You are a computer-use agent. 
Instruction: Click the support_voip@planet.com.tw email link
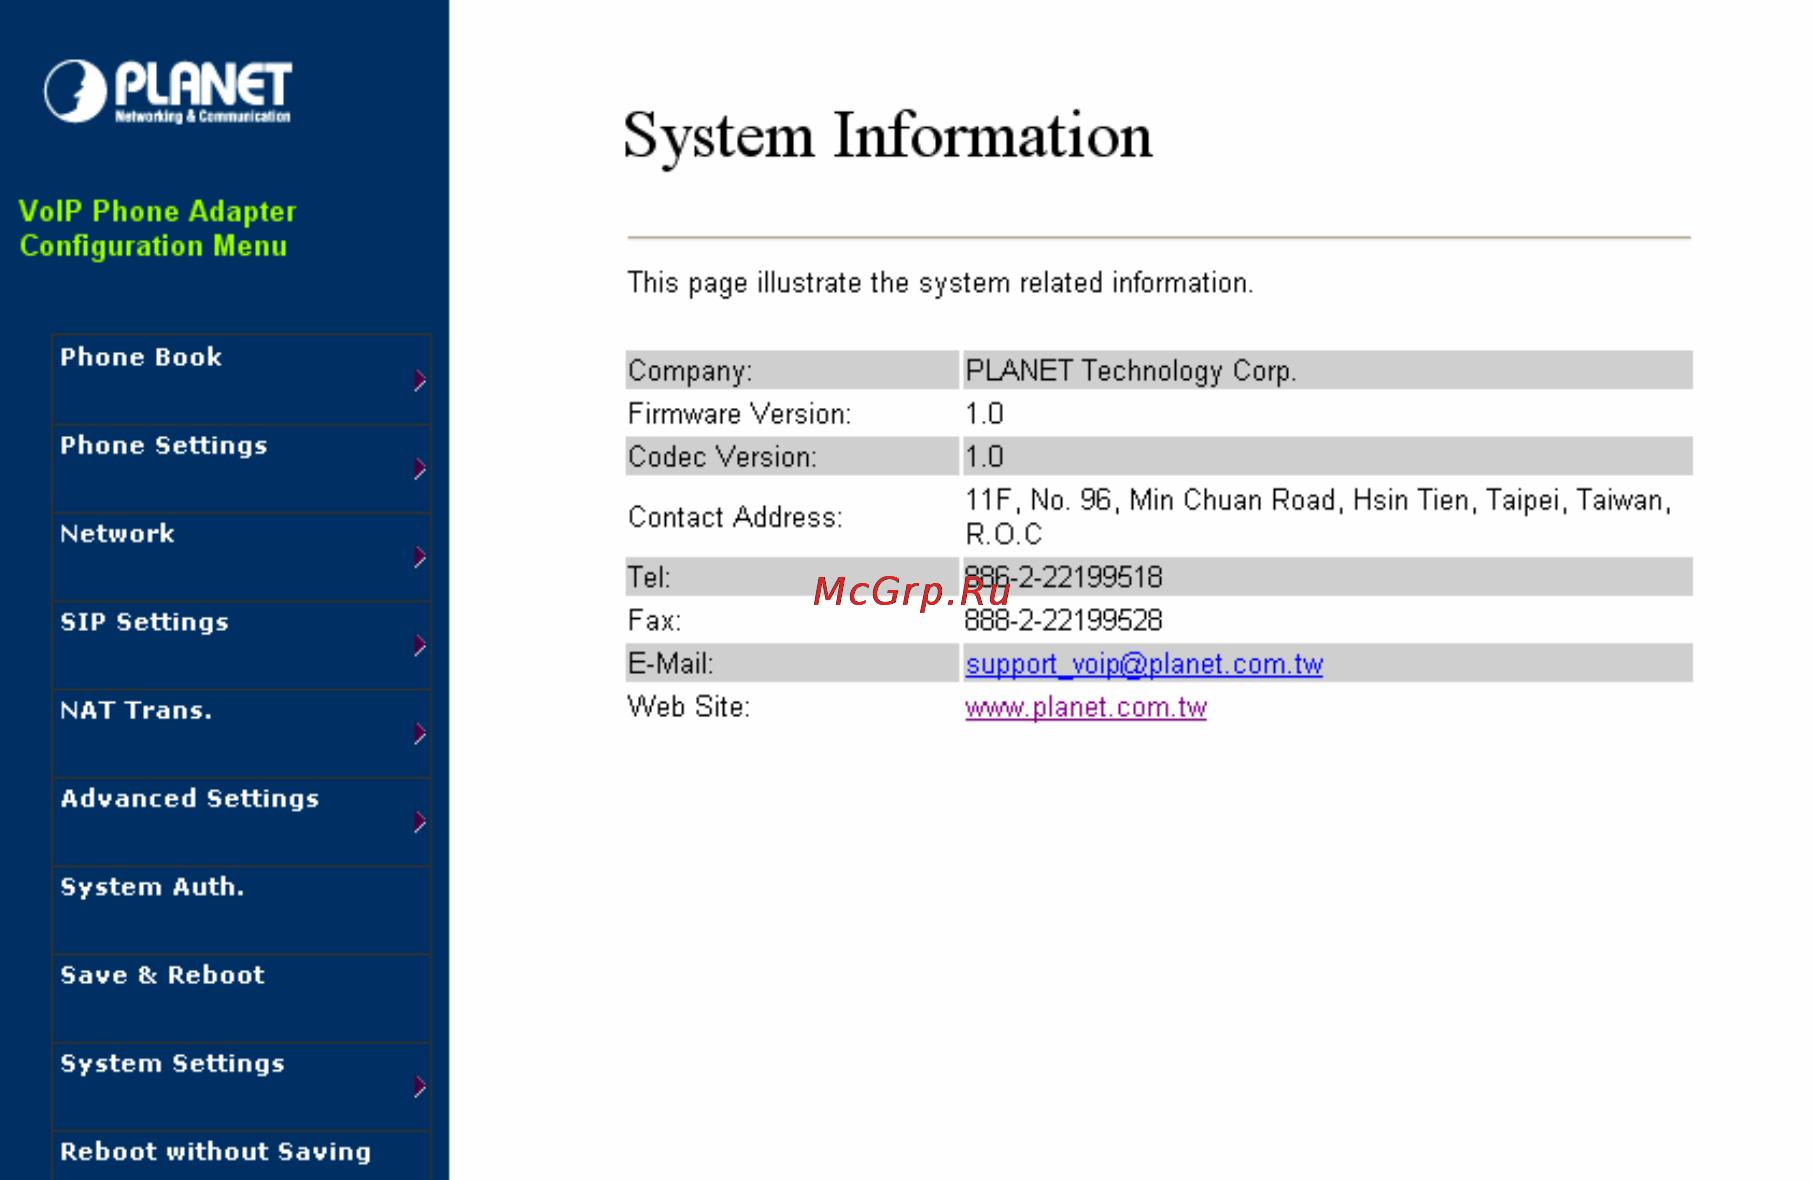pyautogui.click(x=1144, y=664)
